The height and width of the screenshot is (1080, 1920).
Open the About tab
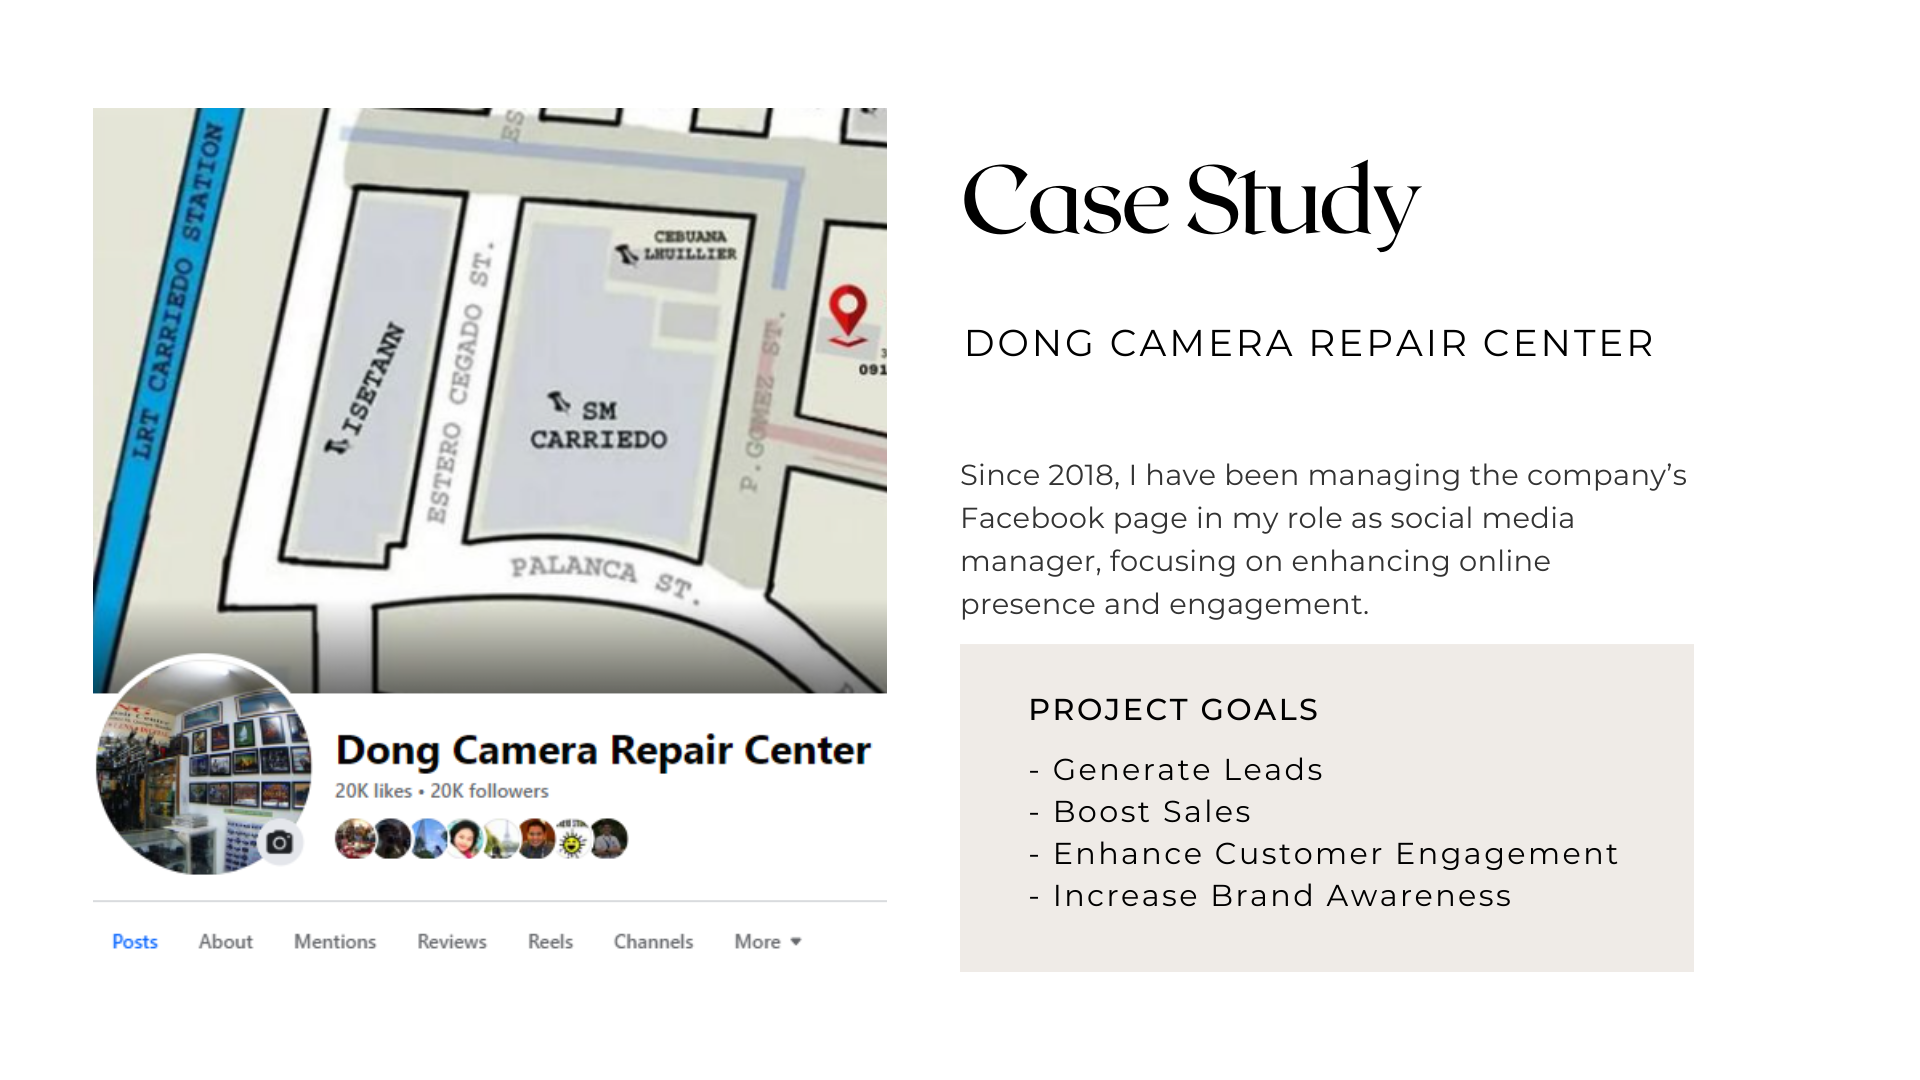[225, 942]
